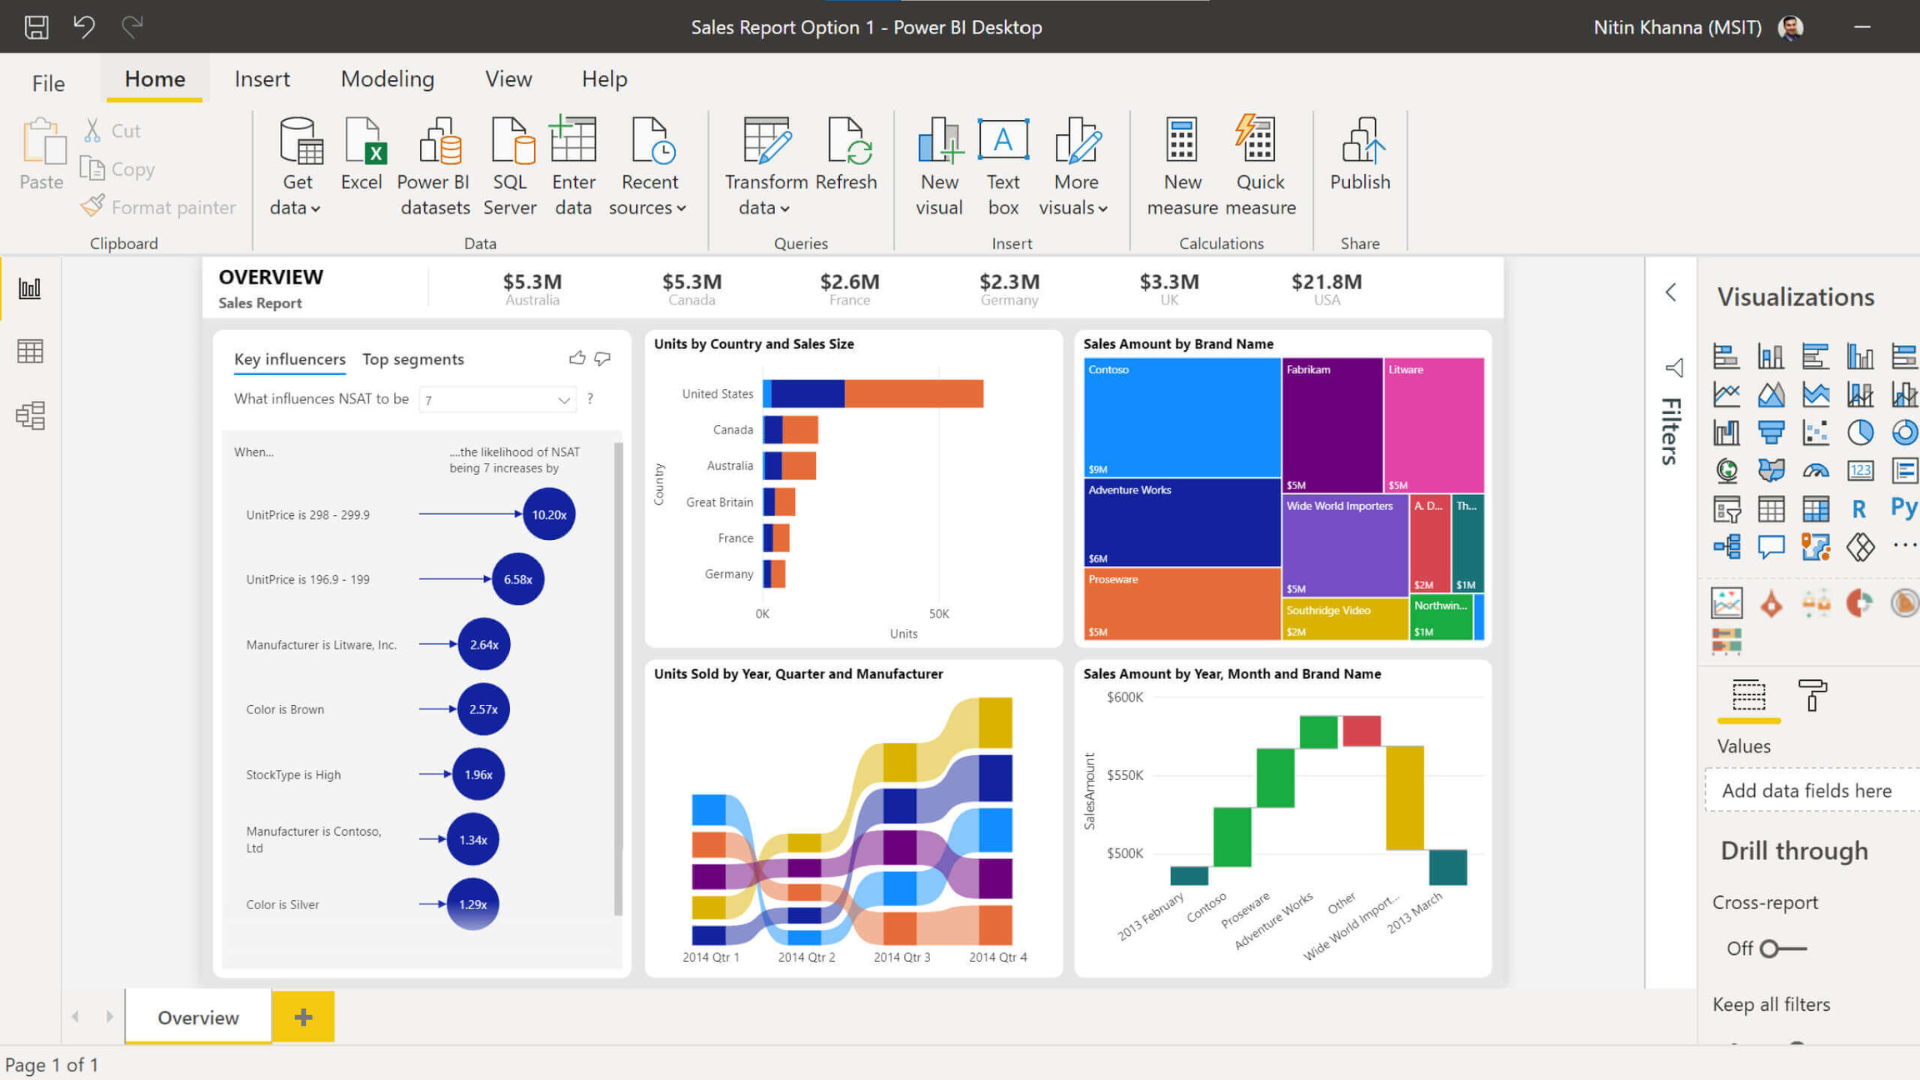Switch to the Insert ribbon tab
The image size is (1920, 1080).
[262, 78]
